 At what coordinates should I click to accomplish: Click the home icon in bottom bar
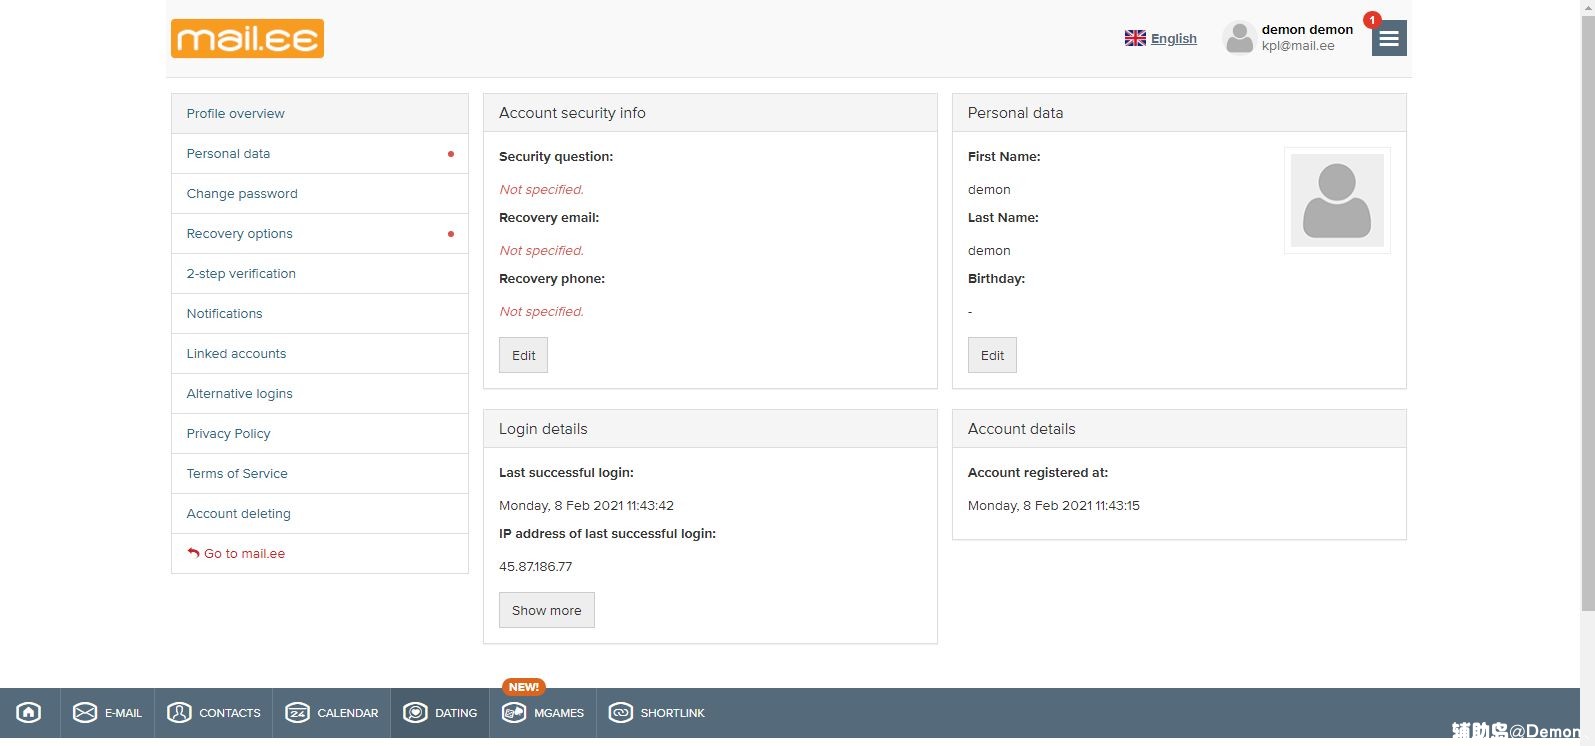(x=29, y=712)
